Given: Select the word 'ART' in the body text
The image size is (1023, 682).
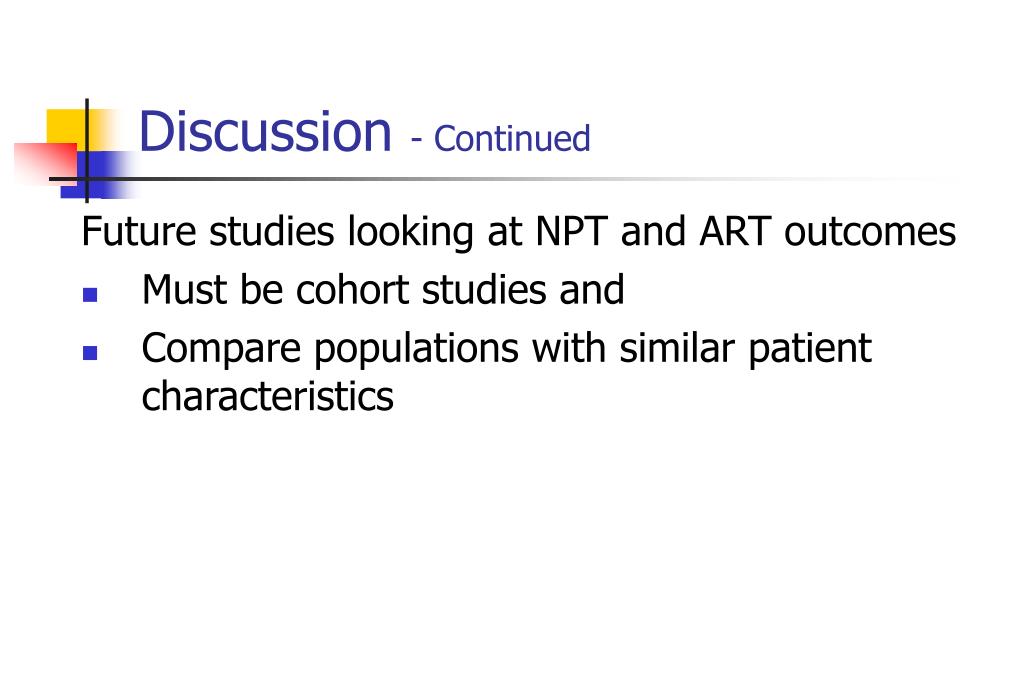Looking at the screenshot, I should pos(735,232).
